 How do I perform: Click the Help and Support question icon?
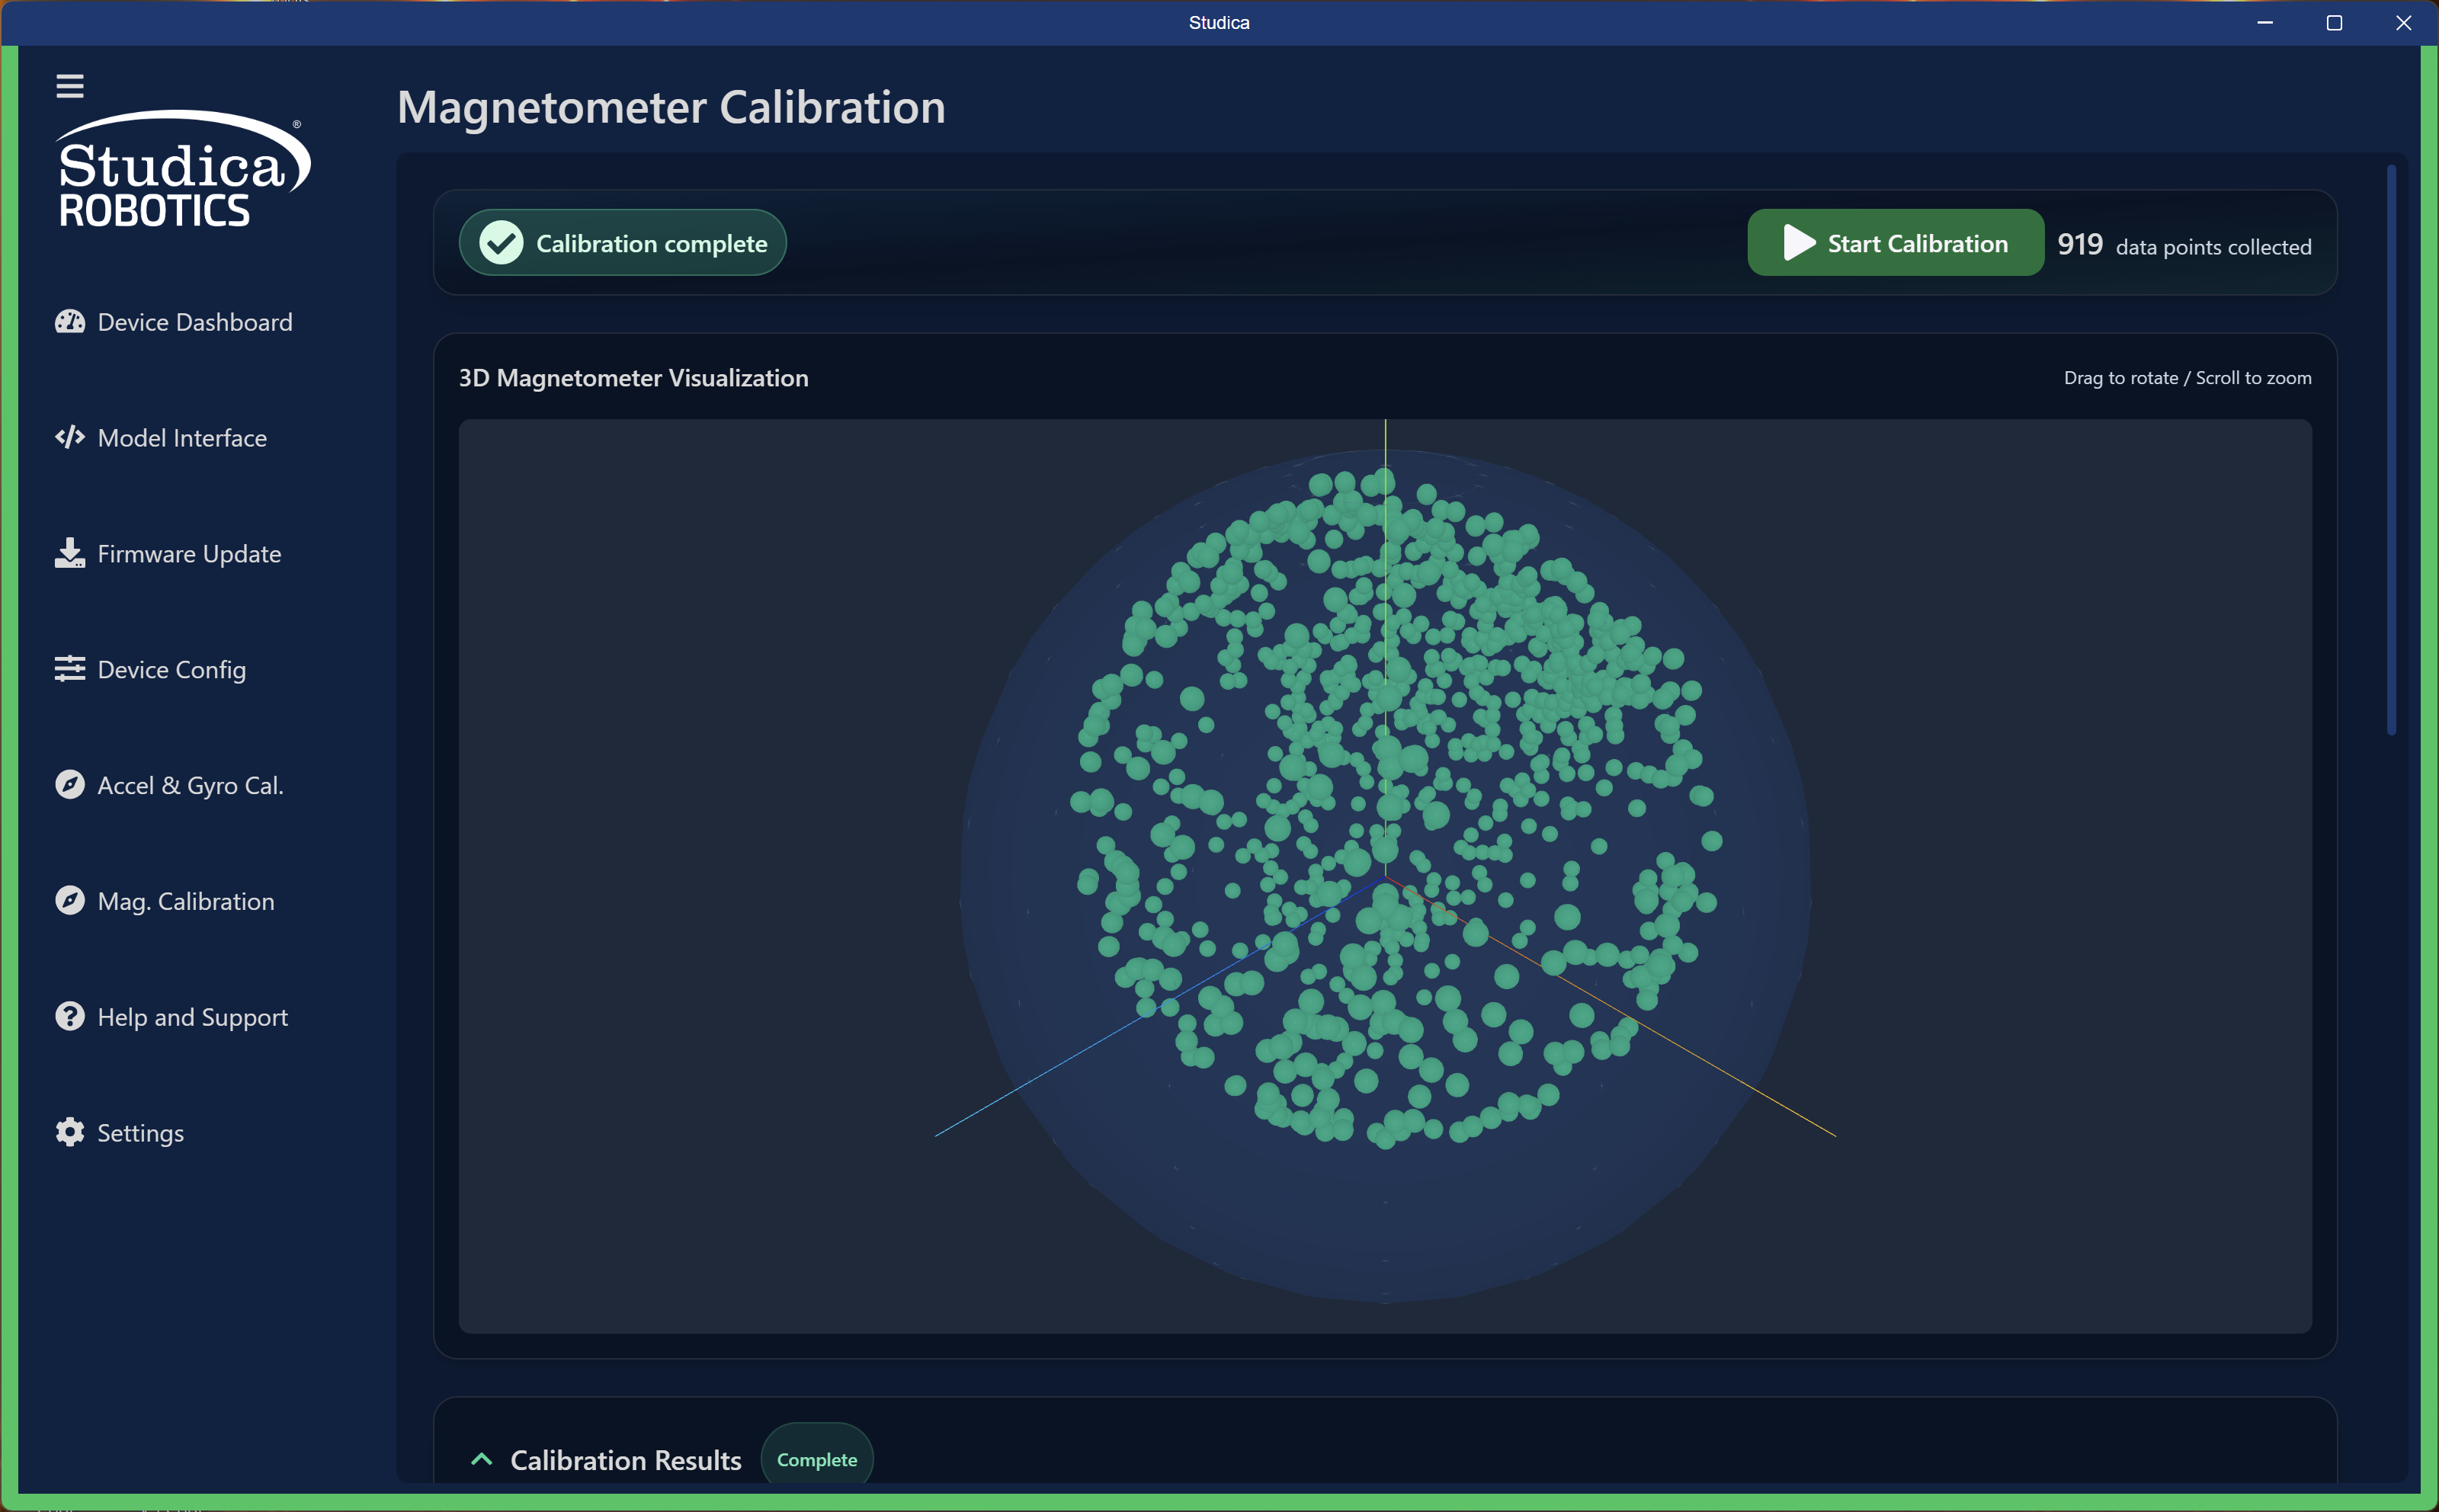tap(69, 1017)
